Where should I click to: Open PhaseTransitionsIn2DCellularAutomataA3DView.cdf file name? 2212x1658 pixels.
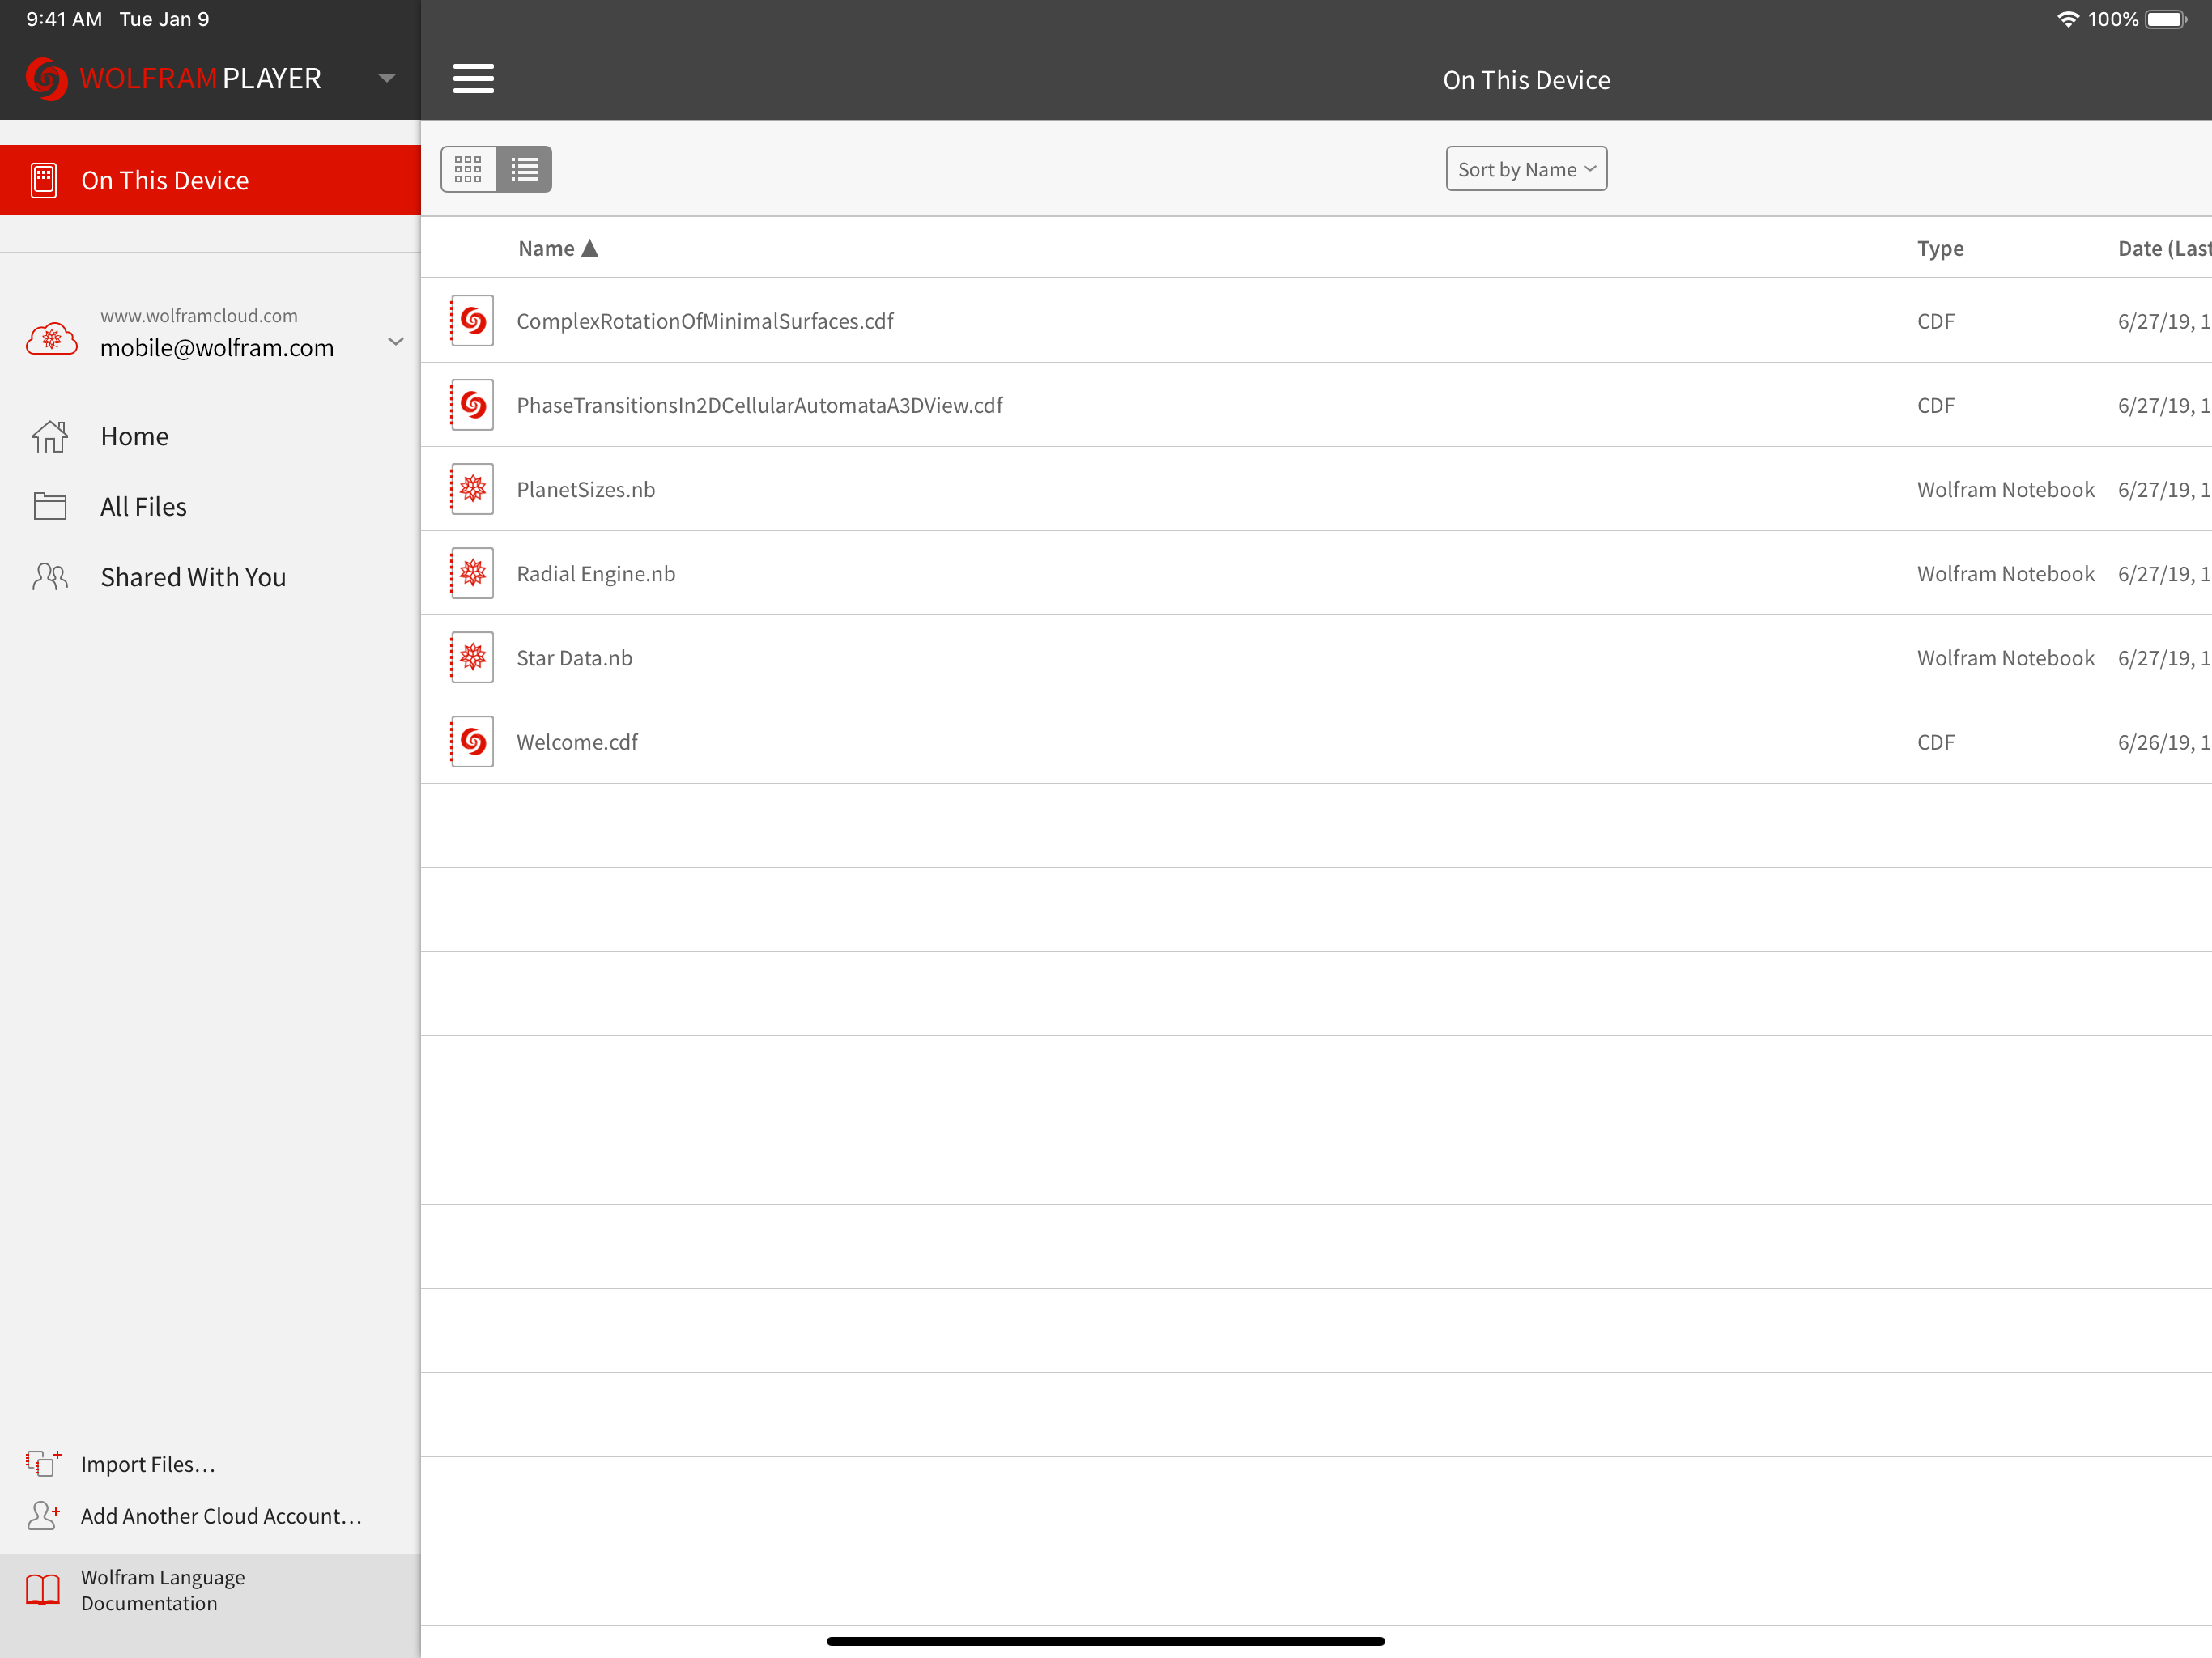[760, 405]
